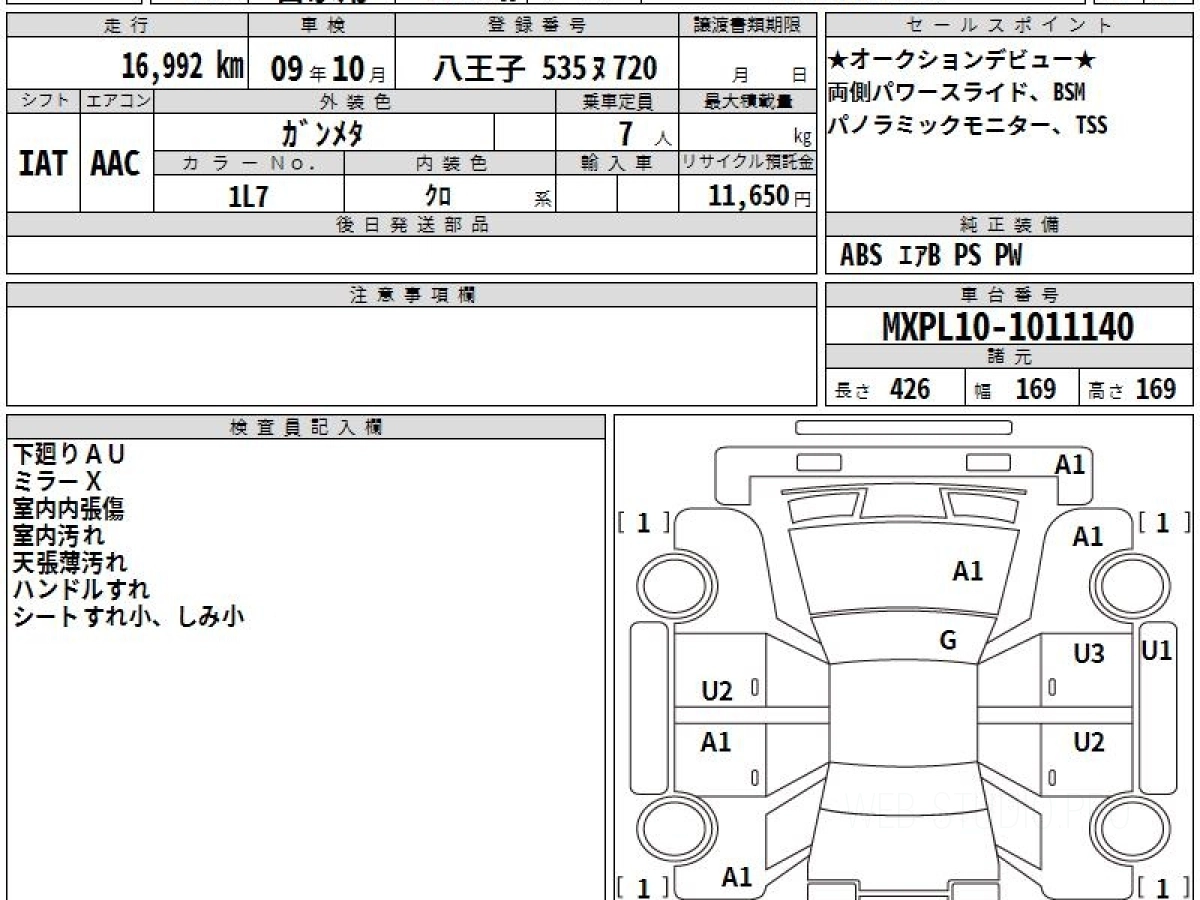Click inspector note 下廻りAU
Screen dimensions: 1200x900
coord(69,454)
